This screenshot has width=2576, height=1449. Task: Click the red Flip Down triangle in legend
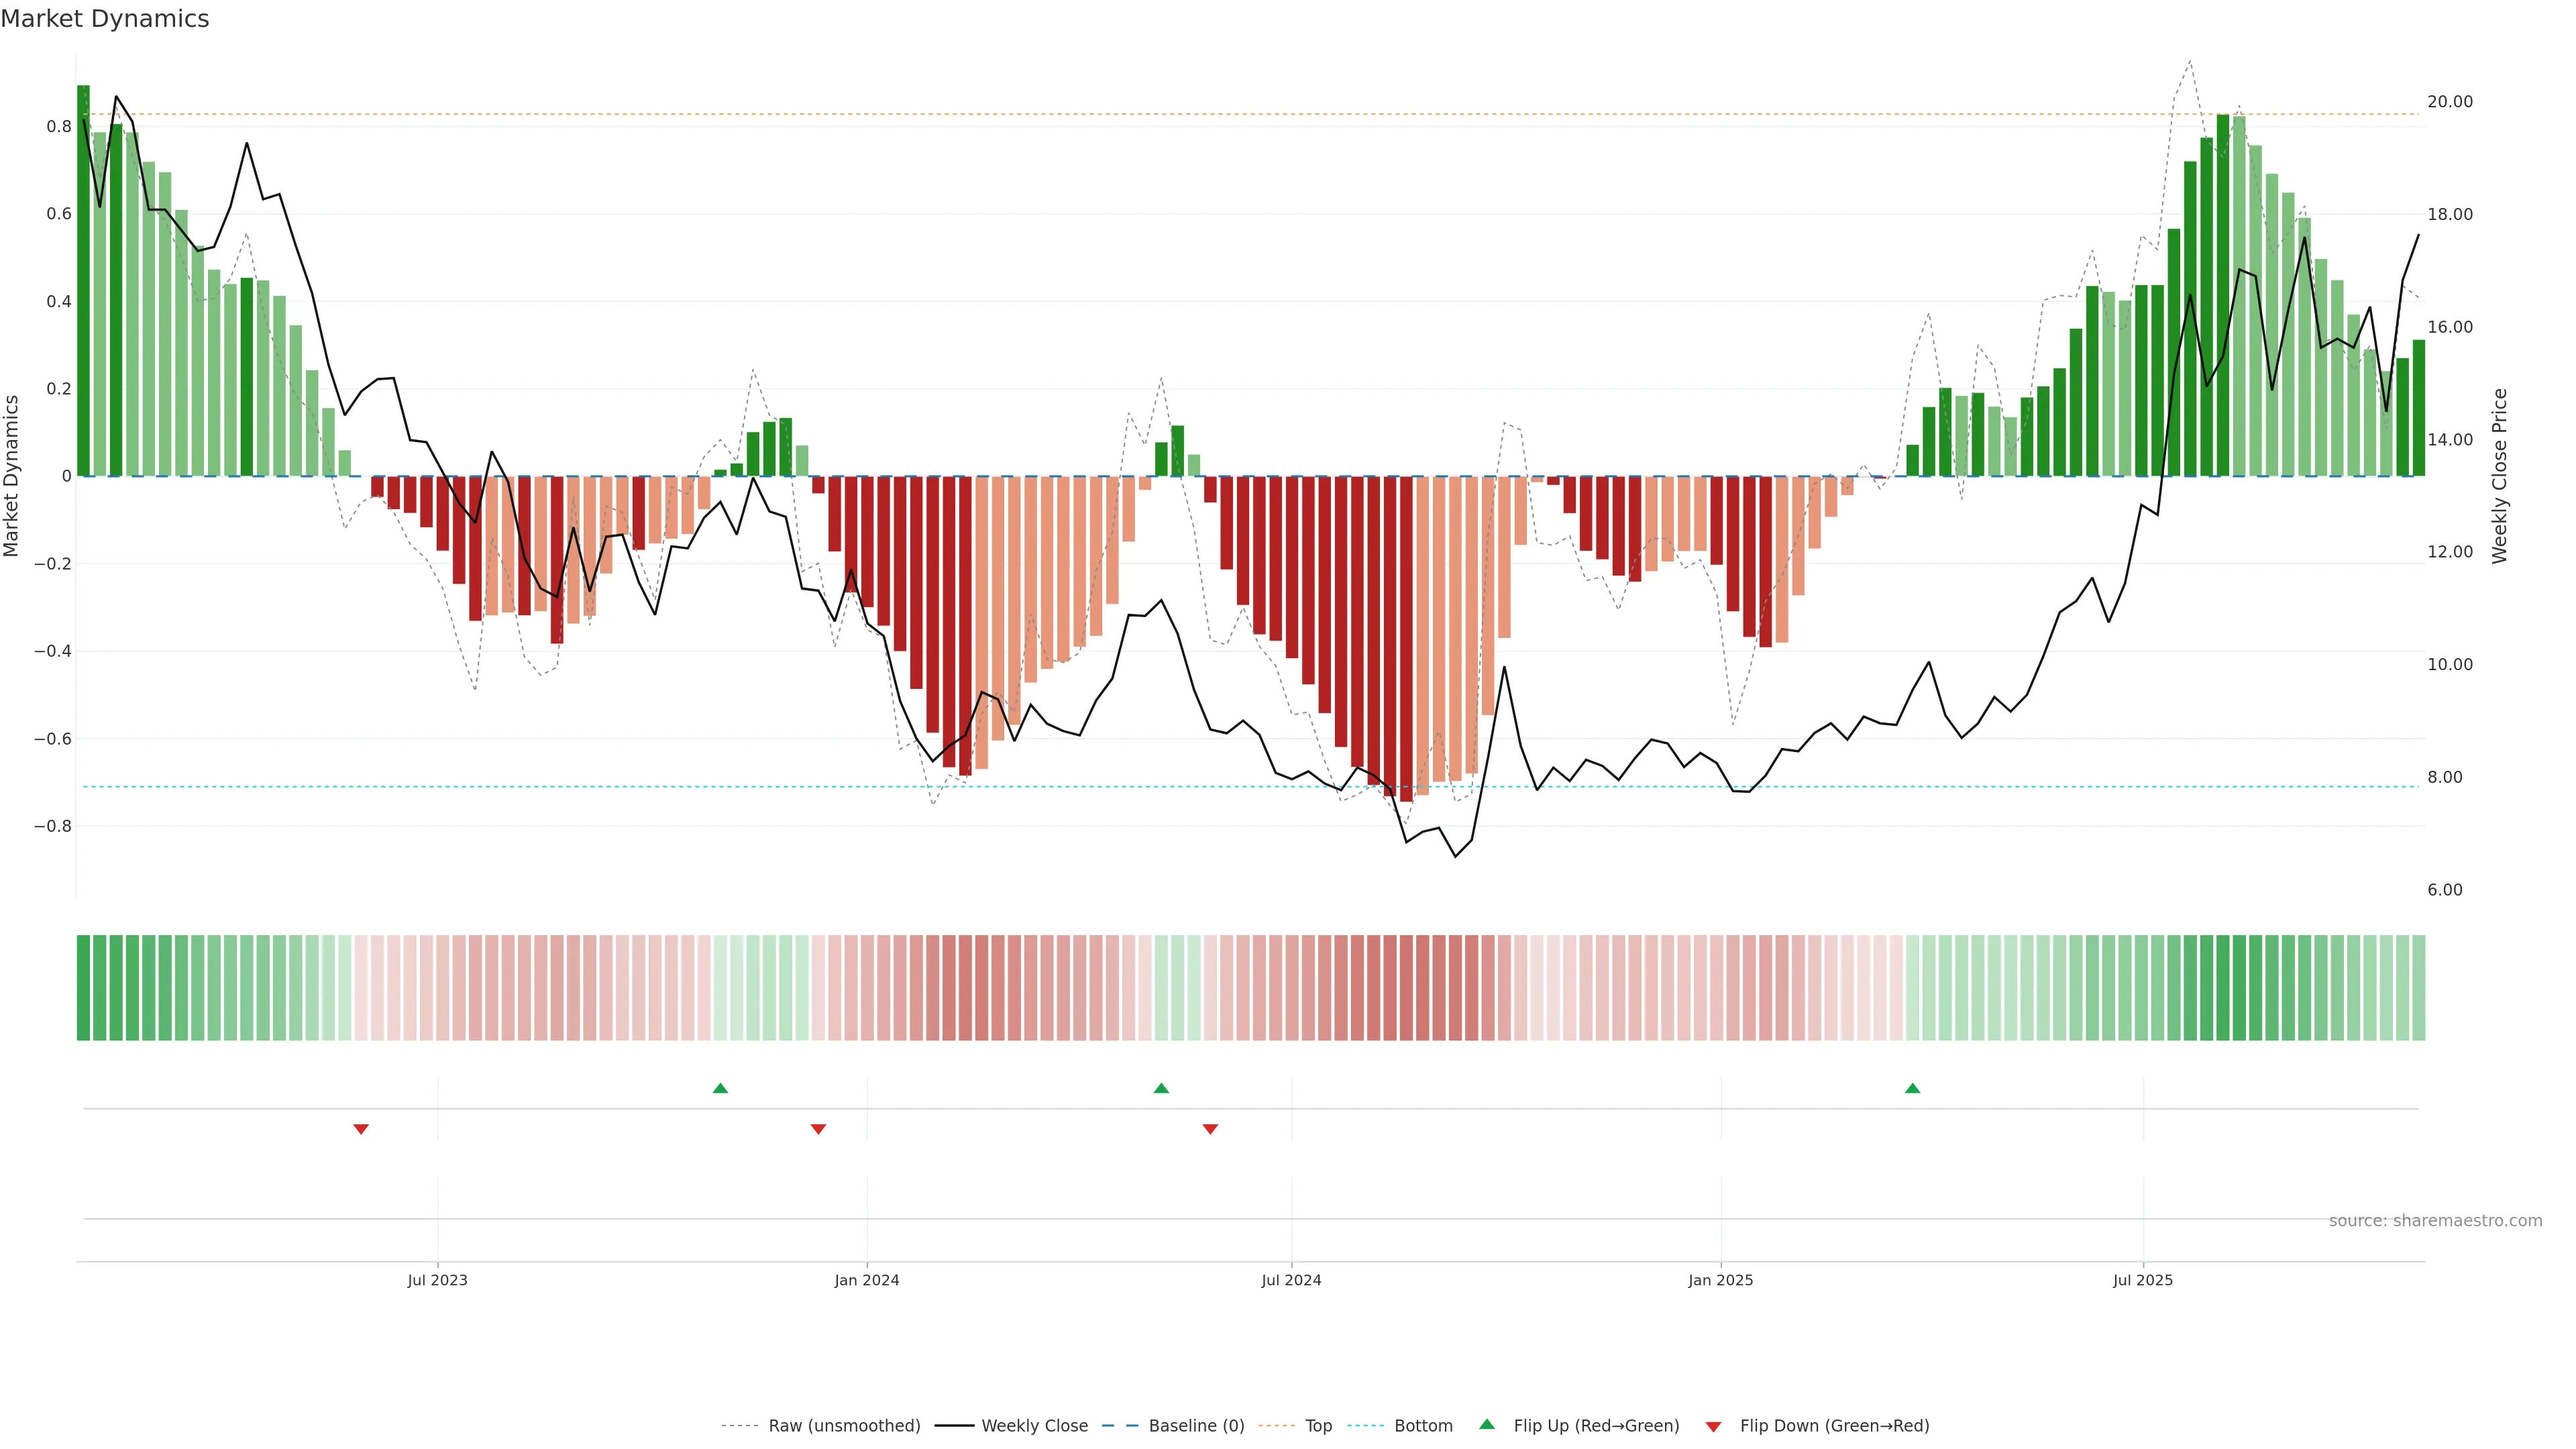pos(1713,1426)
